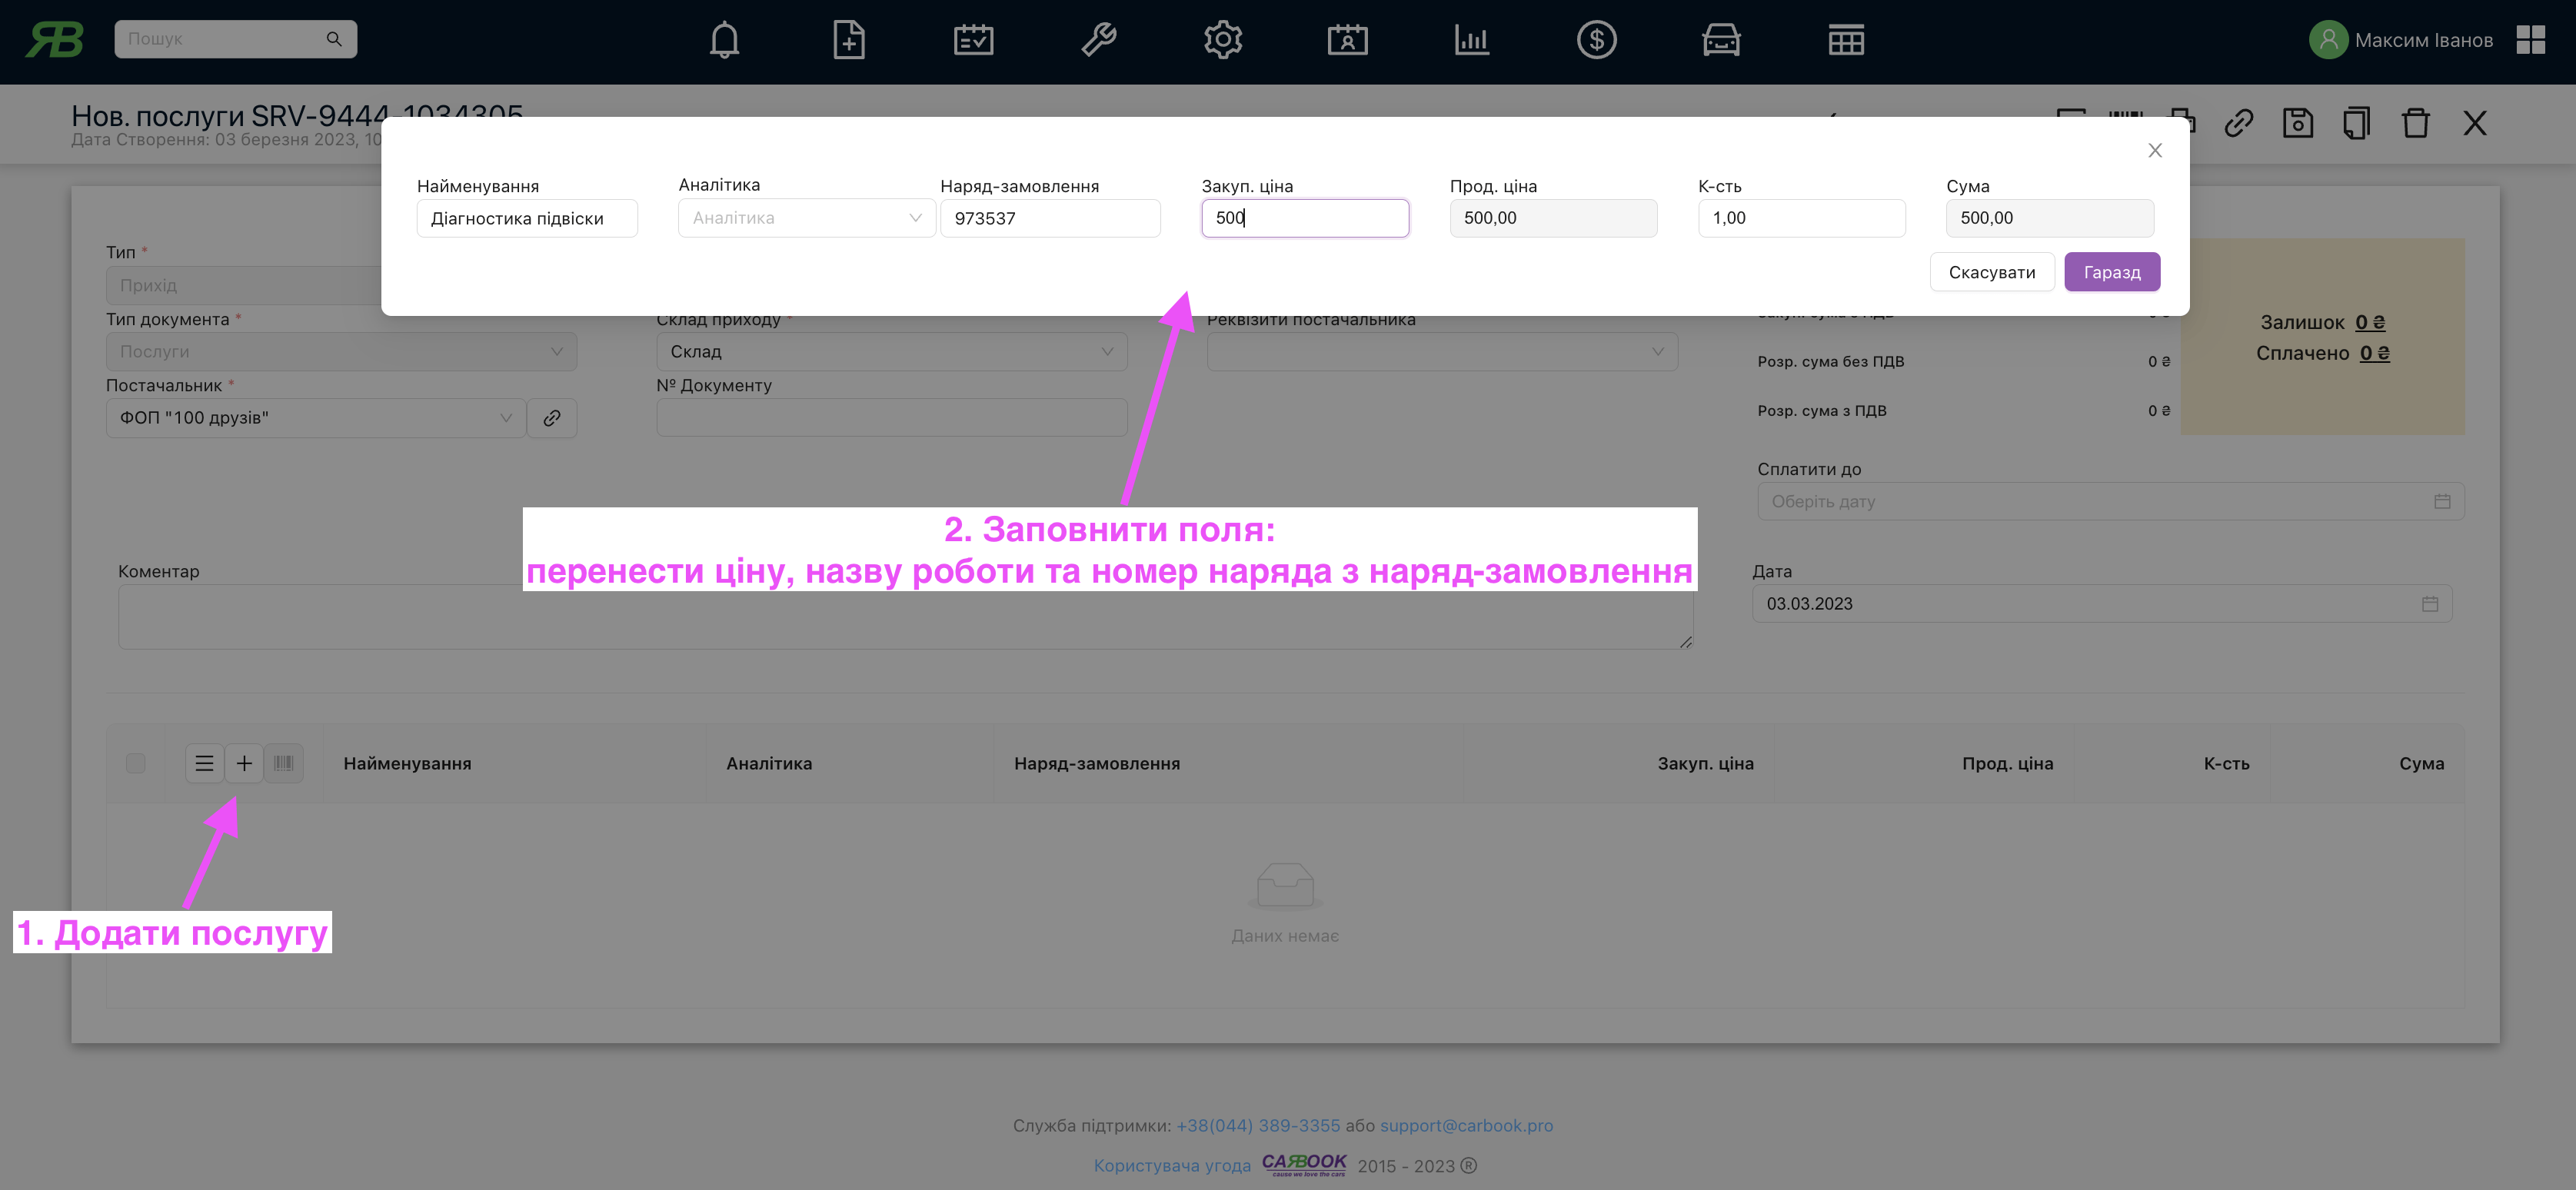Image resolution: width=2576 pixels, height=1190 pixels.
Task: Click the new document icon in top bar
Action: pos(848,40)
